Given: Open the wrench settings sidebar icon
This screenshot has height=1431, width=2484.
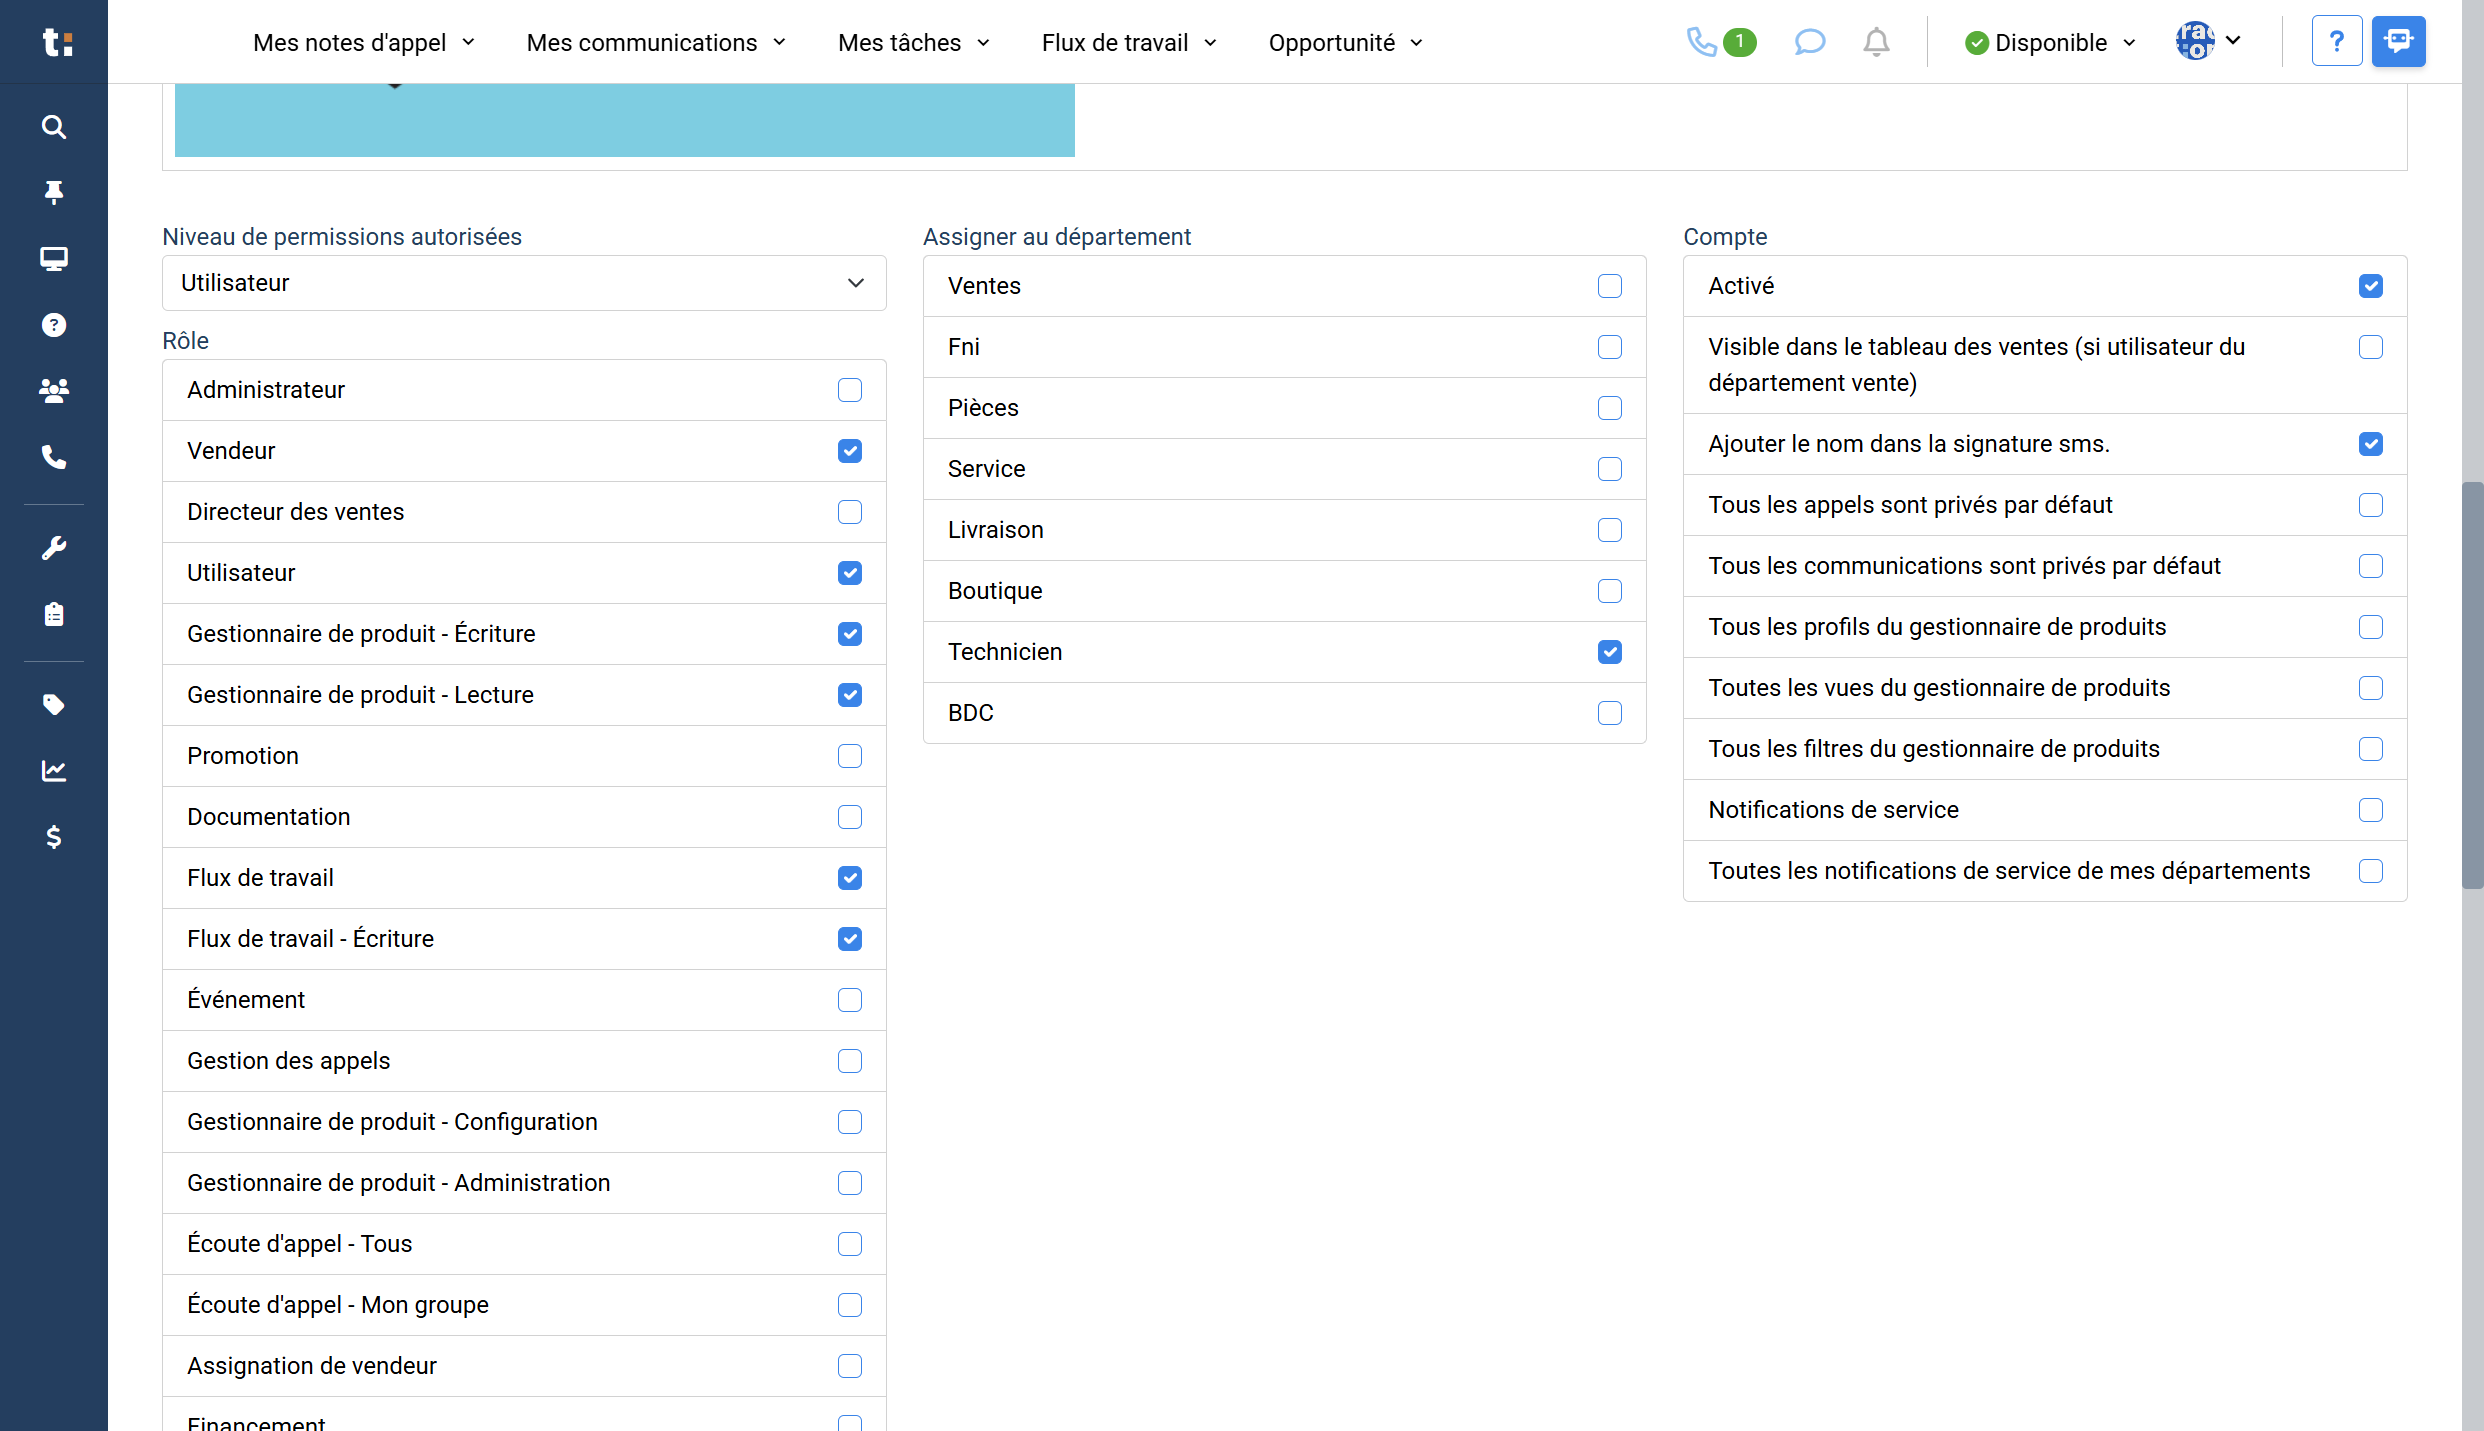Looking at the screenshot, I should click(x=54, y=548).
